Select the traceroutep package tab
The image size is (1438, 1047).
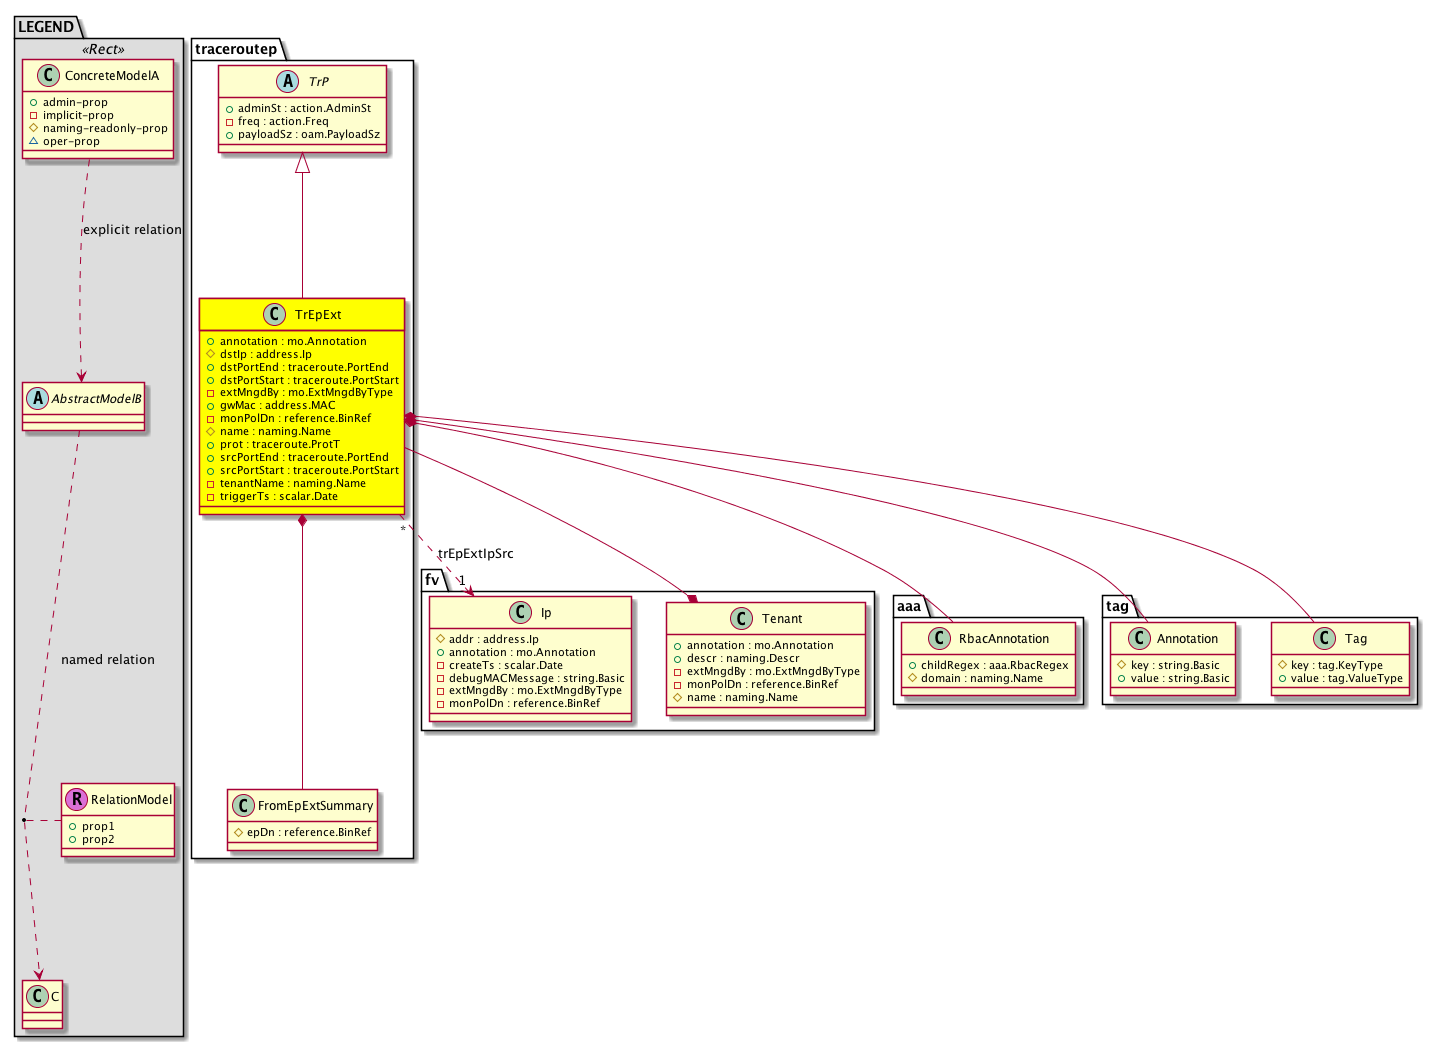(x=236, y=49)
